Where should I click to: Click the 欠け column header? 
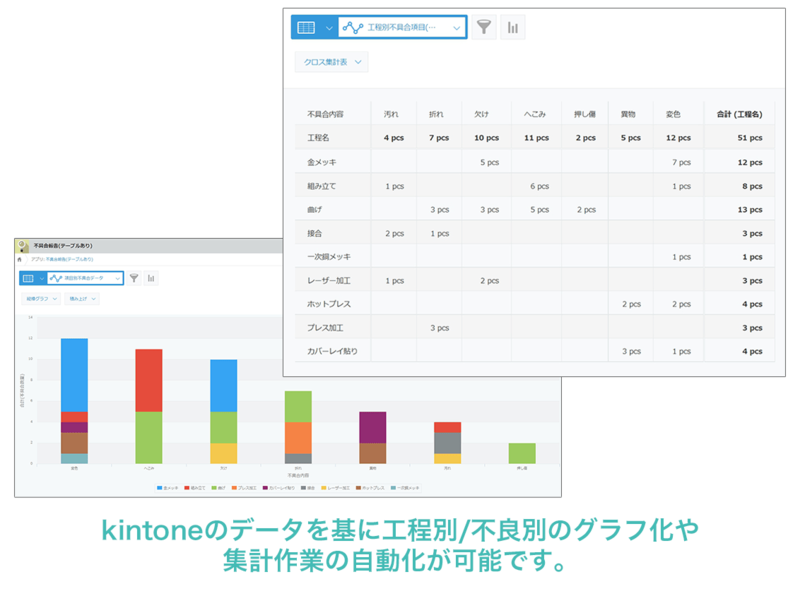click(482, 114)
